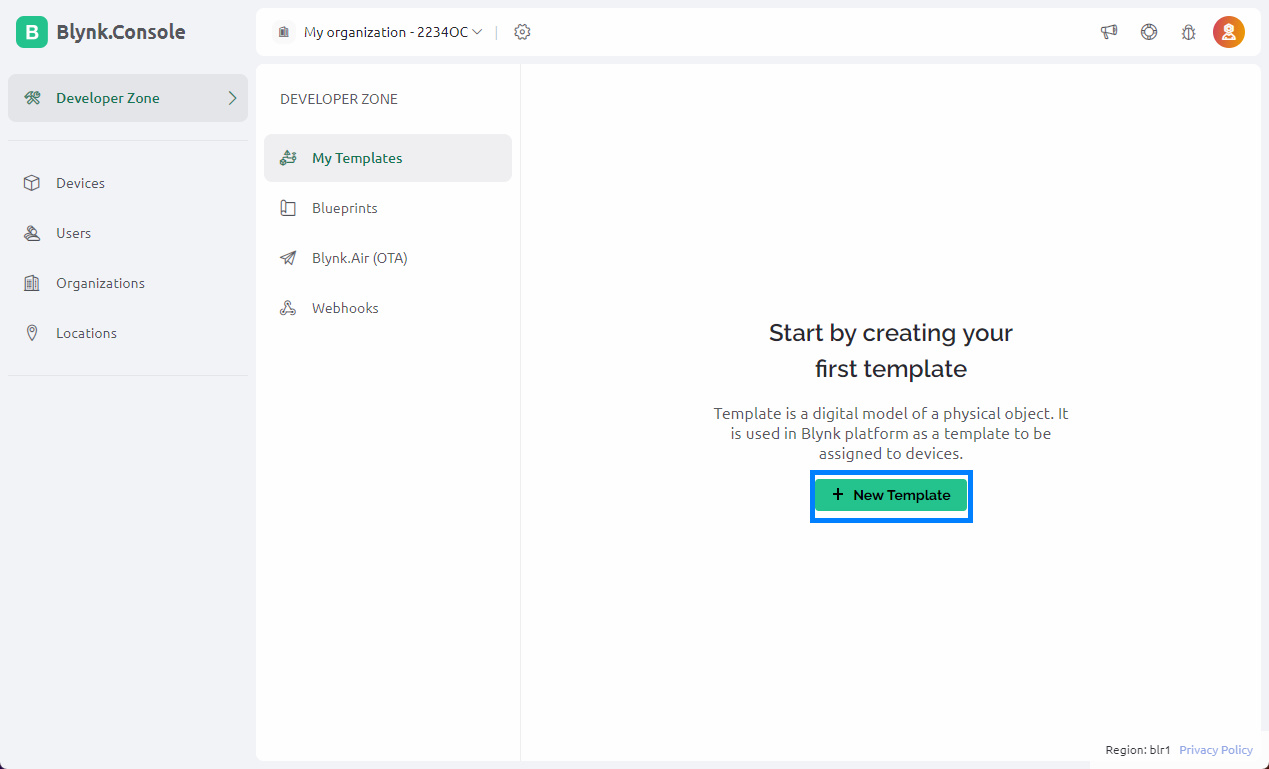Click the Blynk logo icon
The image size is (1269, 769).
coord(32,32)
